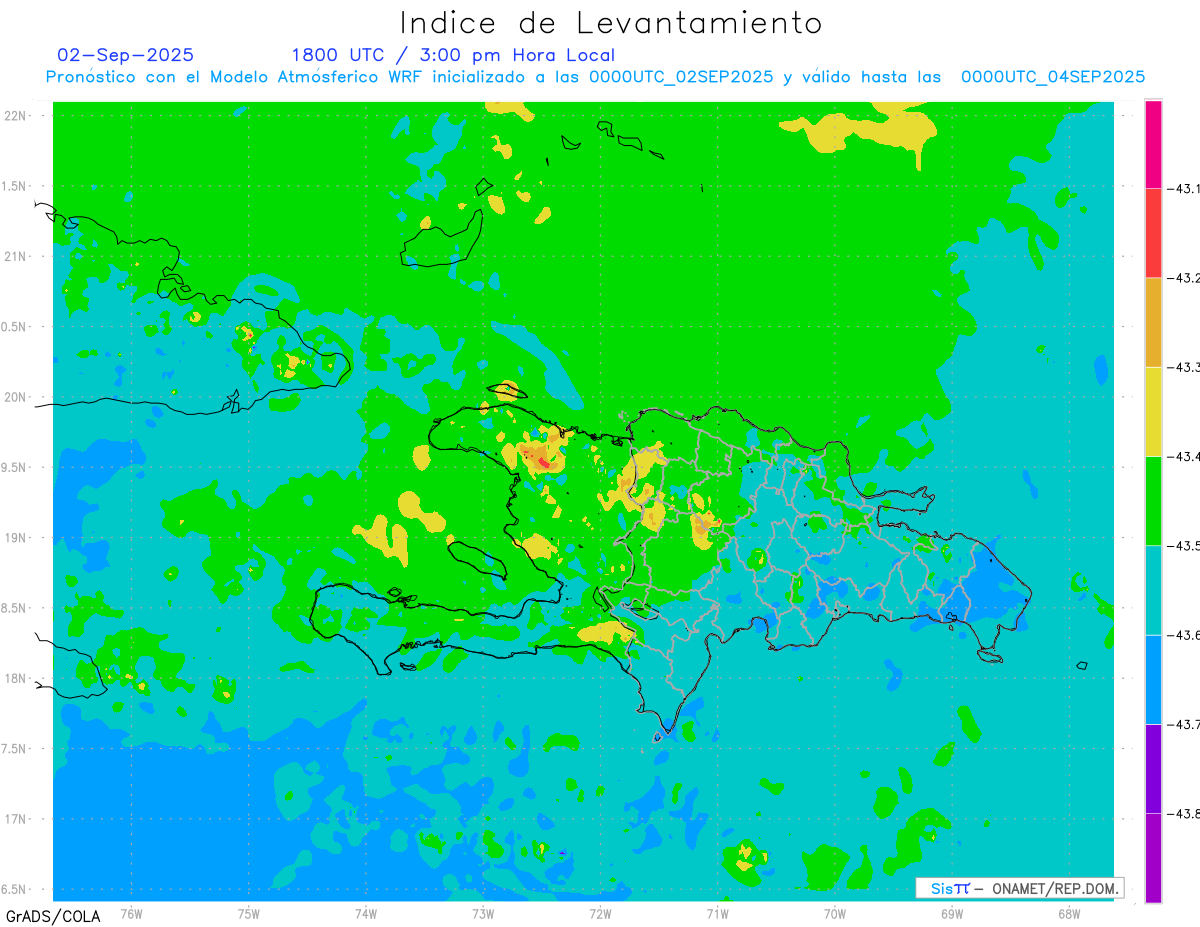Viewport: 1200px width, 927px height.
Task: Click the '22N' latitude label
Action: point(16,116)
